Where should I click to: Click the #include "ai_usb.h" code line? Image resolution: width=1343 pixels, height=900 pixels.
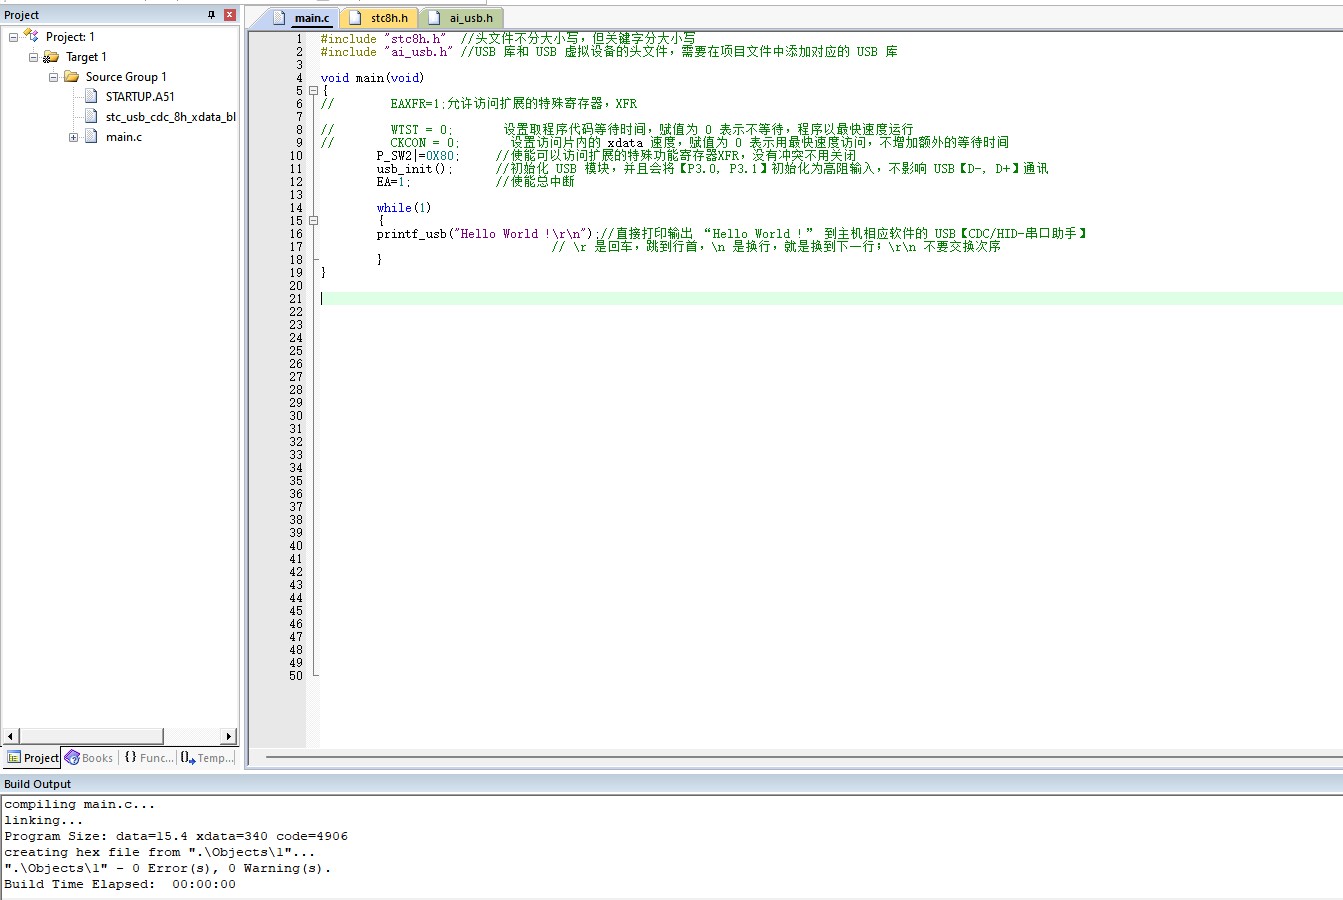(609, 52)
